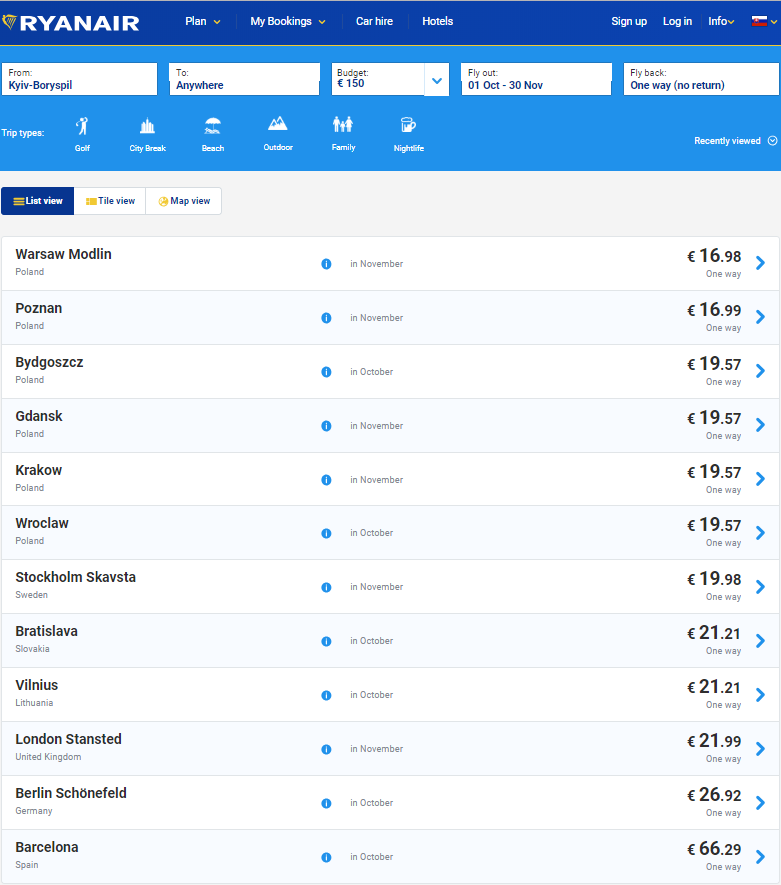
Task: Select the Wroclaw destination name
Action: tap(42, 523)
